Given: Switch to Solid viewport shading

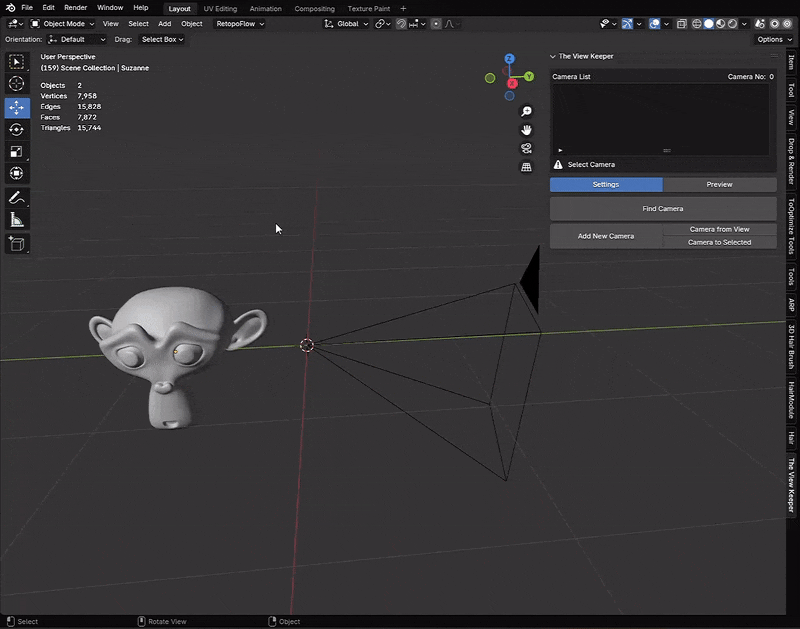Looking at the screenshot, I should tap(709, 24).
